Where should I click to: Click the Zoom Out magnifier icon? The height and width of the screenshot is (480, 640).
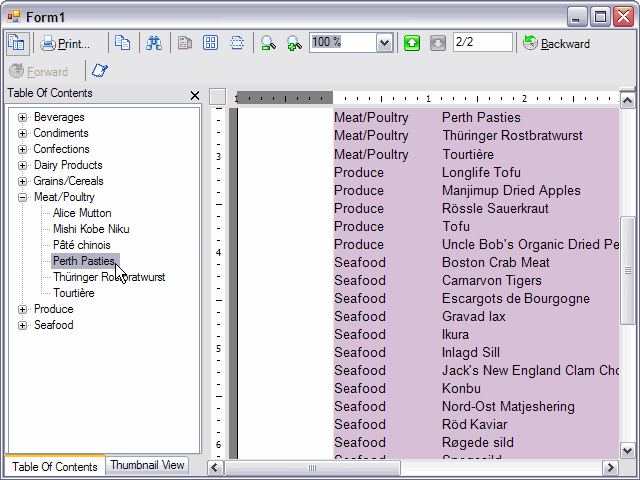coord(267,43)
